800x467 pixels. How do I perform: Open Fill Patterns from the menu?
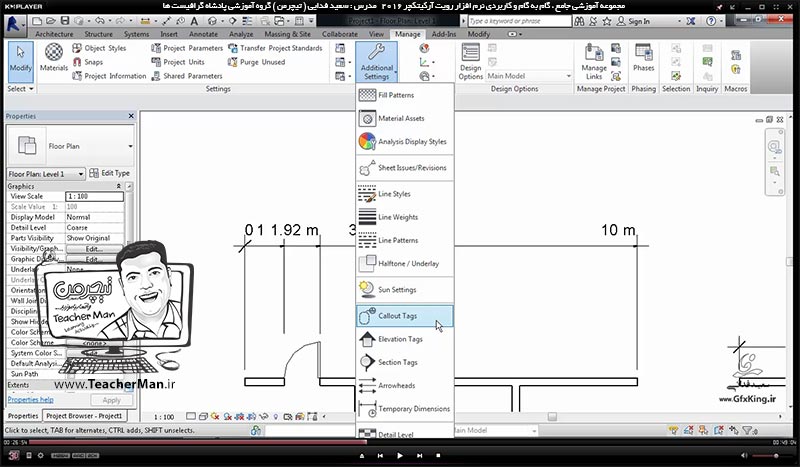pos(405,95)
